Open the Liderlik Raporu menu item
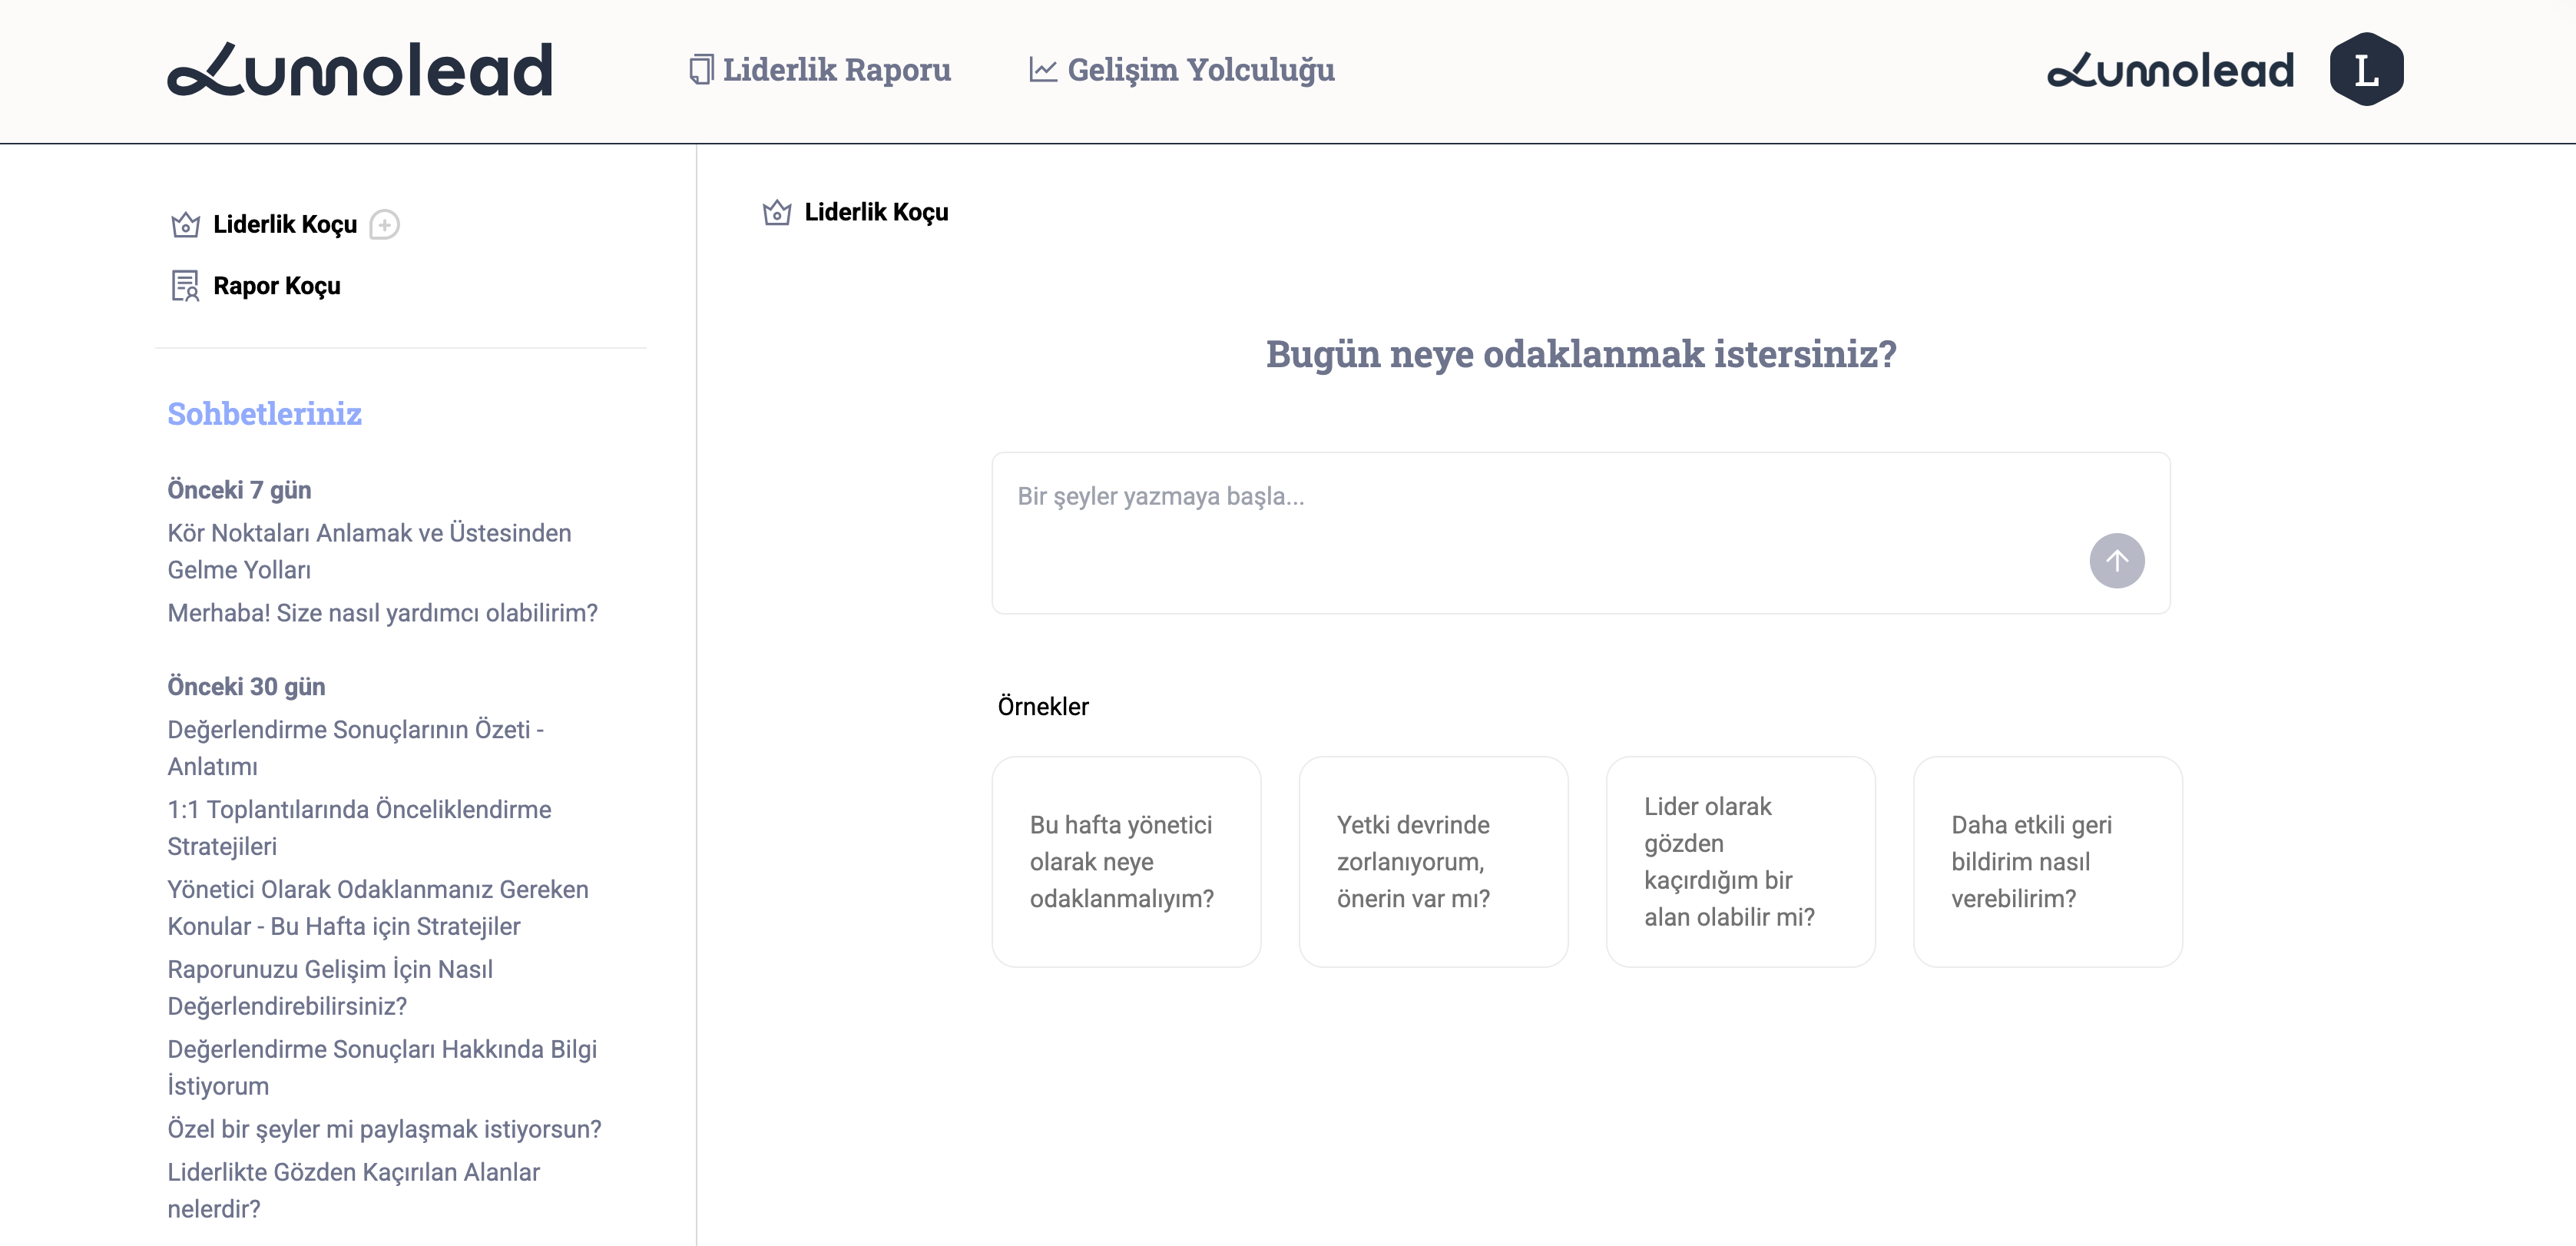The width and height of the screenshot is (2576, 1246). tap(836, 70)
